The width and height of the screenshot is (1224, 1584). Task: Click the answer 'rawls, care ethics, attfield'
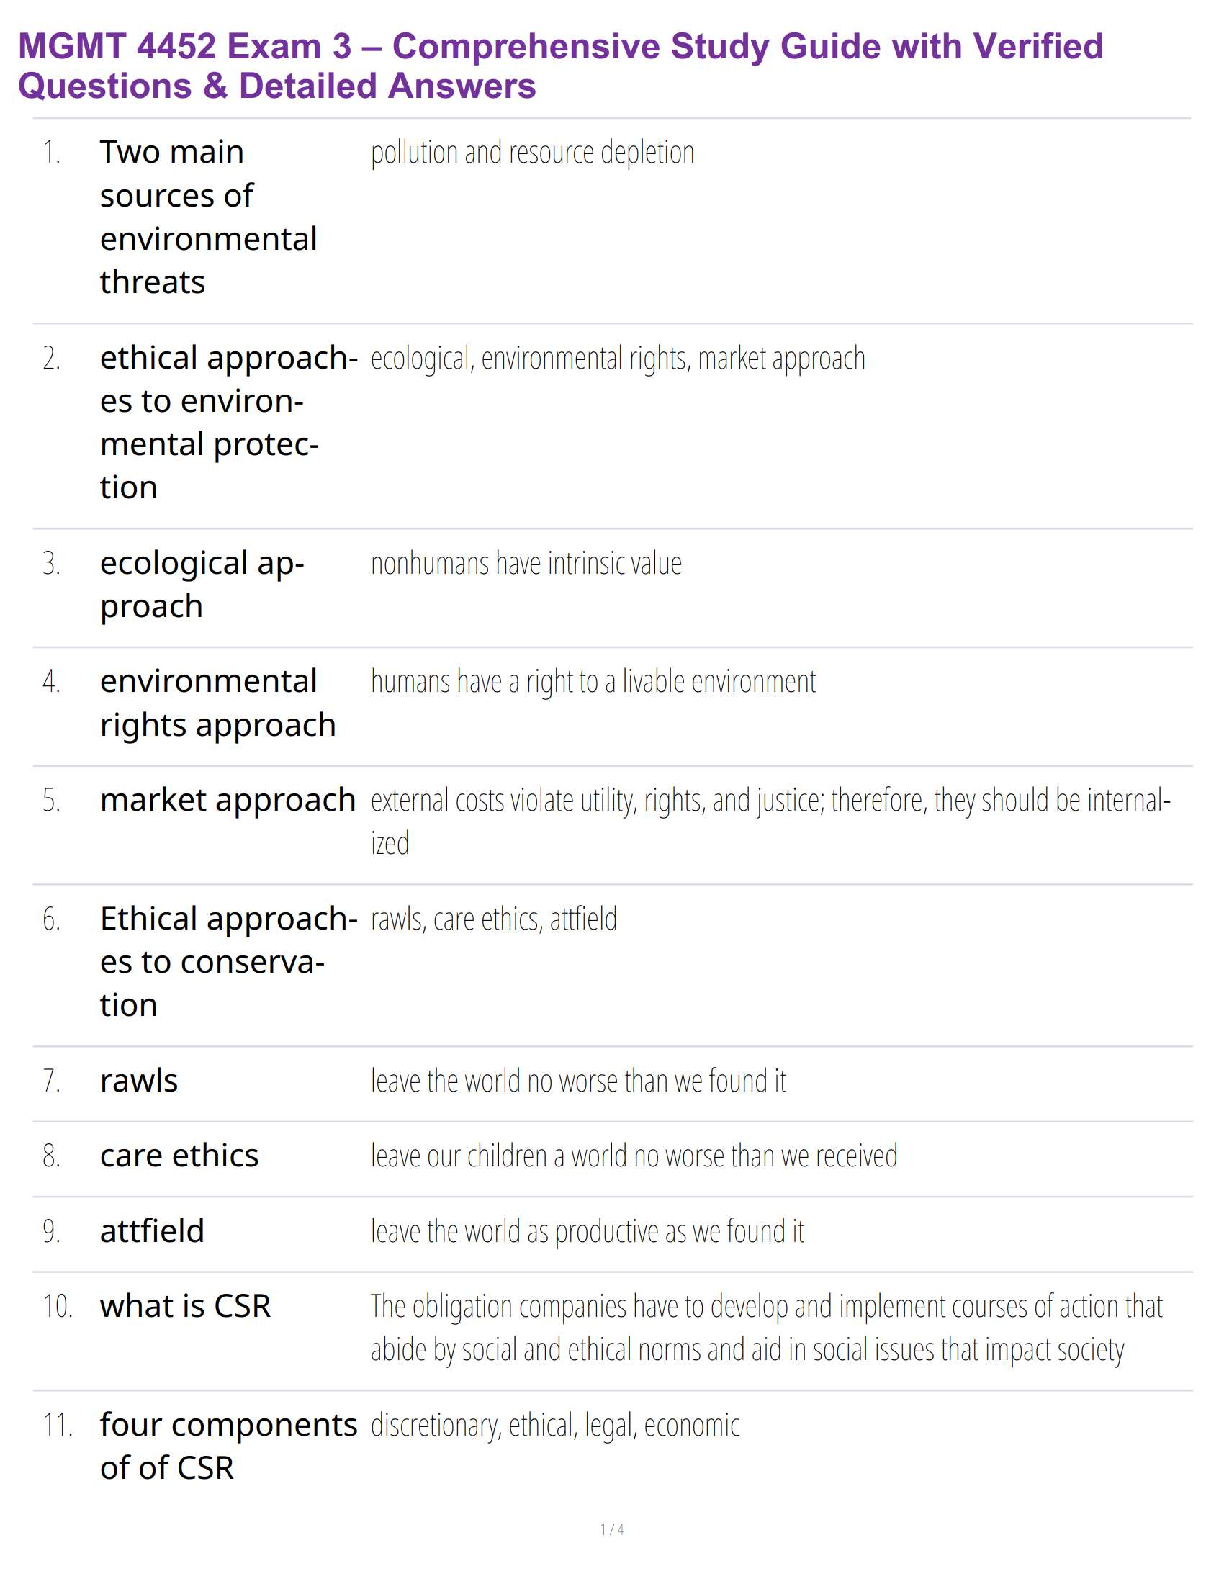(494, 919)
